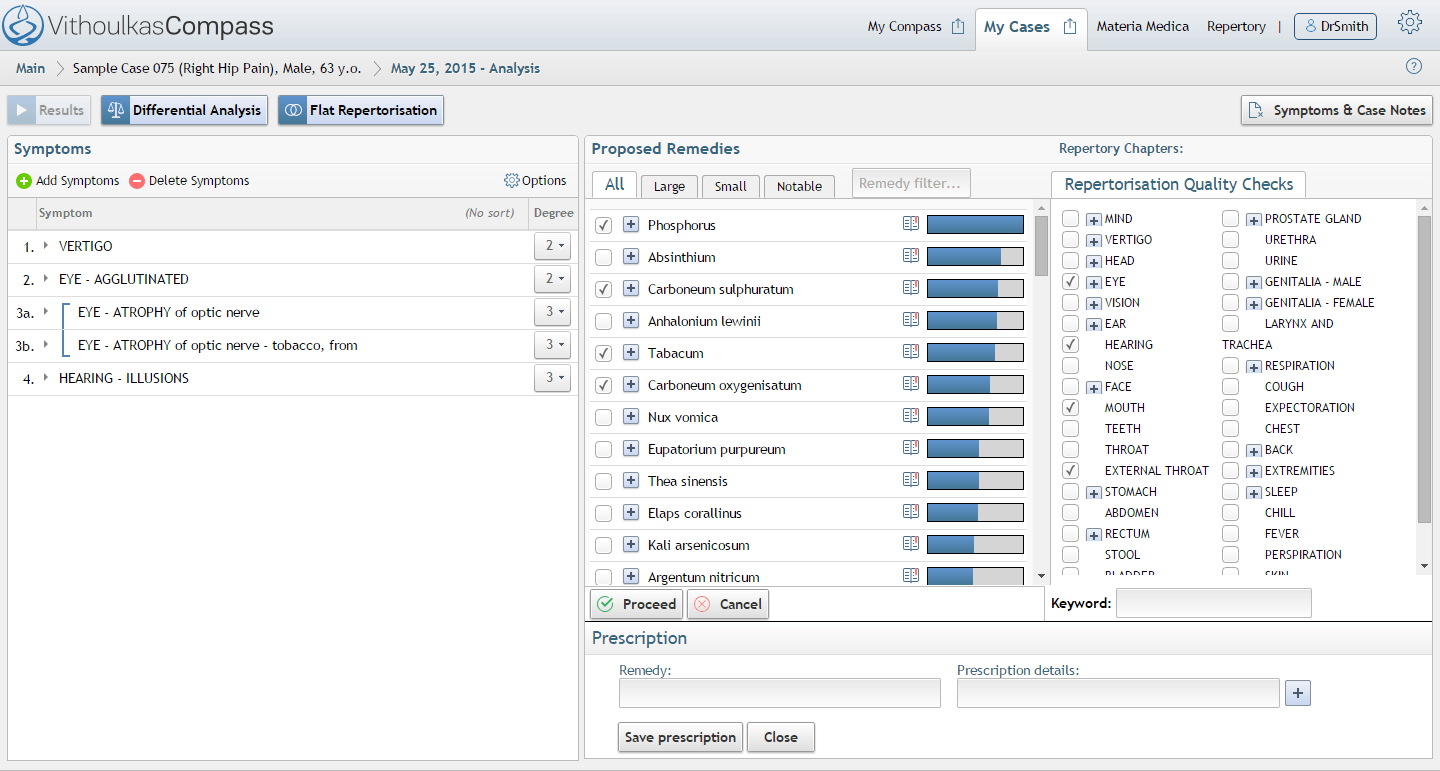The height and width of the screenshot is (771, 1440).
Task: Click the share icon next to My Compass
Action: click(958, 26)
